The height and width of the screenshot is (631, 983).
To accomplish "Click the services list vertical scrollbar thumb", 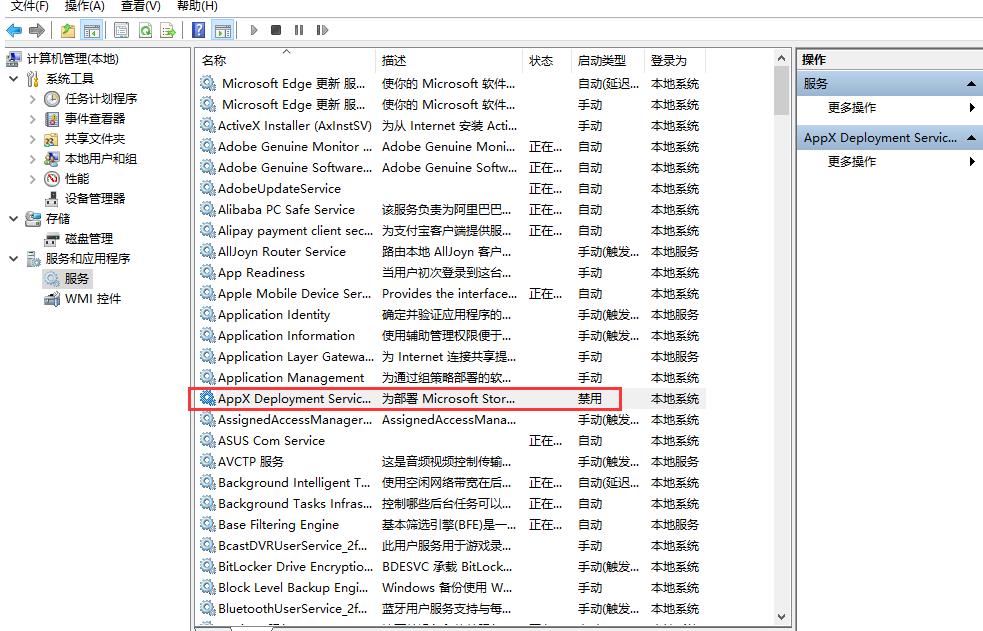I will pos(781,91).
